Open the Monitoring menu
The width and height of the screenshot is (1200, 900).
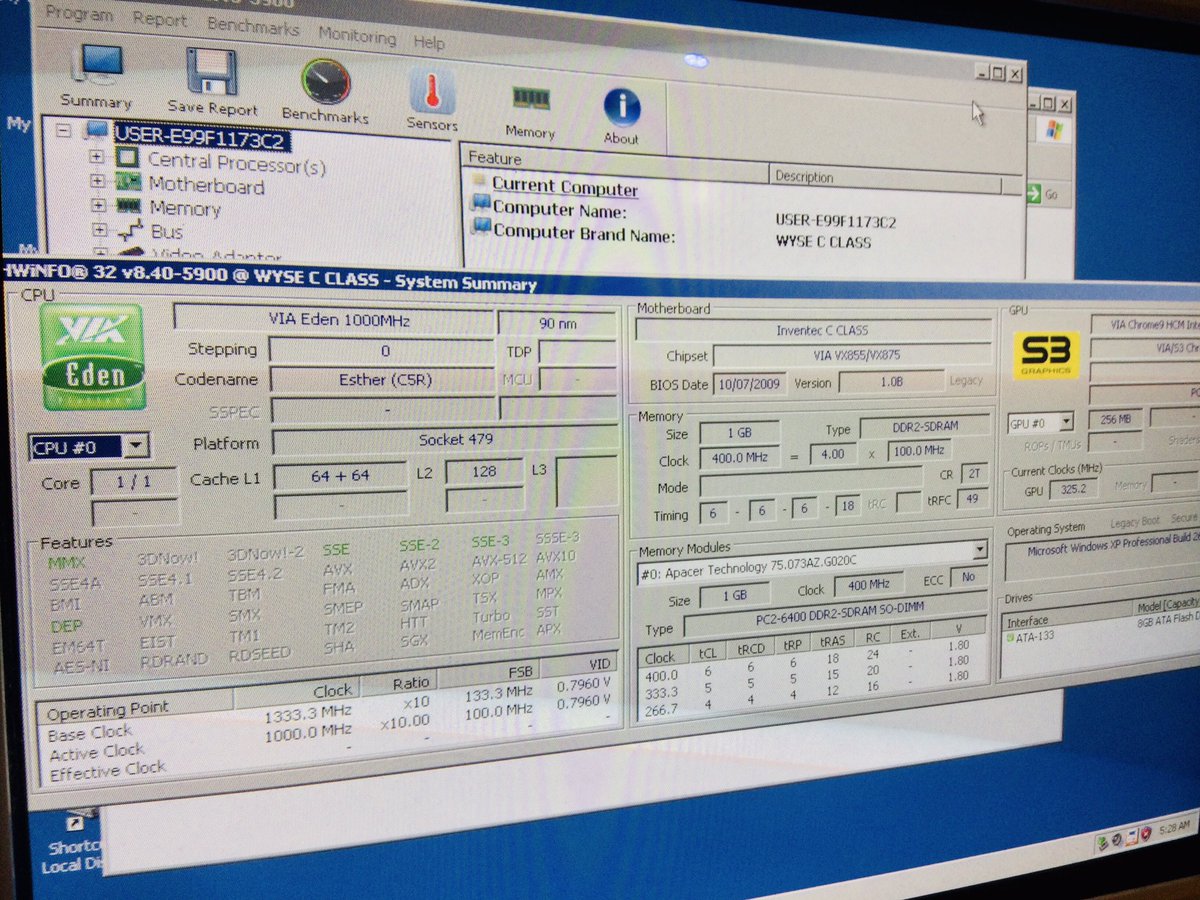[357, 35]
